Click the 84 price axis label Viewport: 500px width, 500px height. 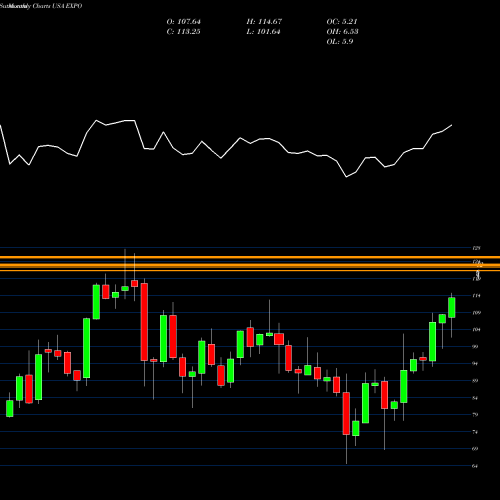click(x=475, y=398)
